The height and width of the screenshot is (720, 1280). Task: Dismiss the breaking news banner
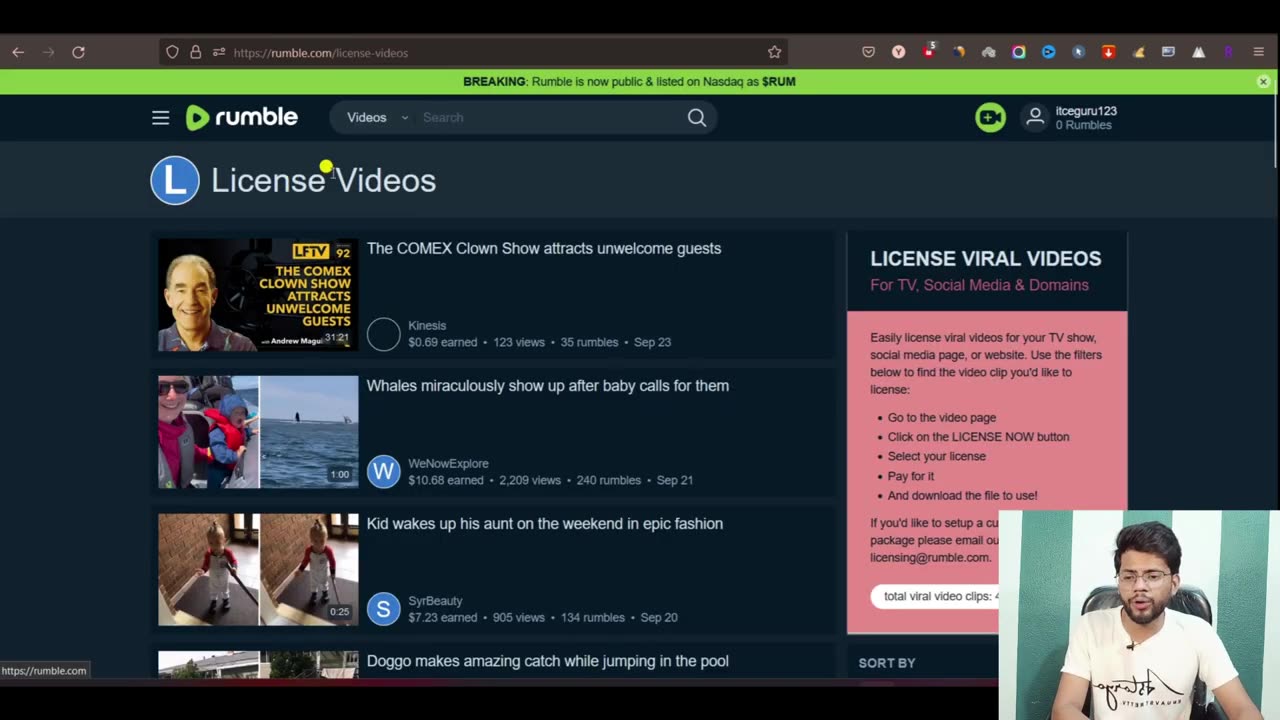coord(1263,82)
